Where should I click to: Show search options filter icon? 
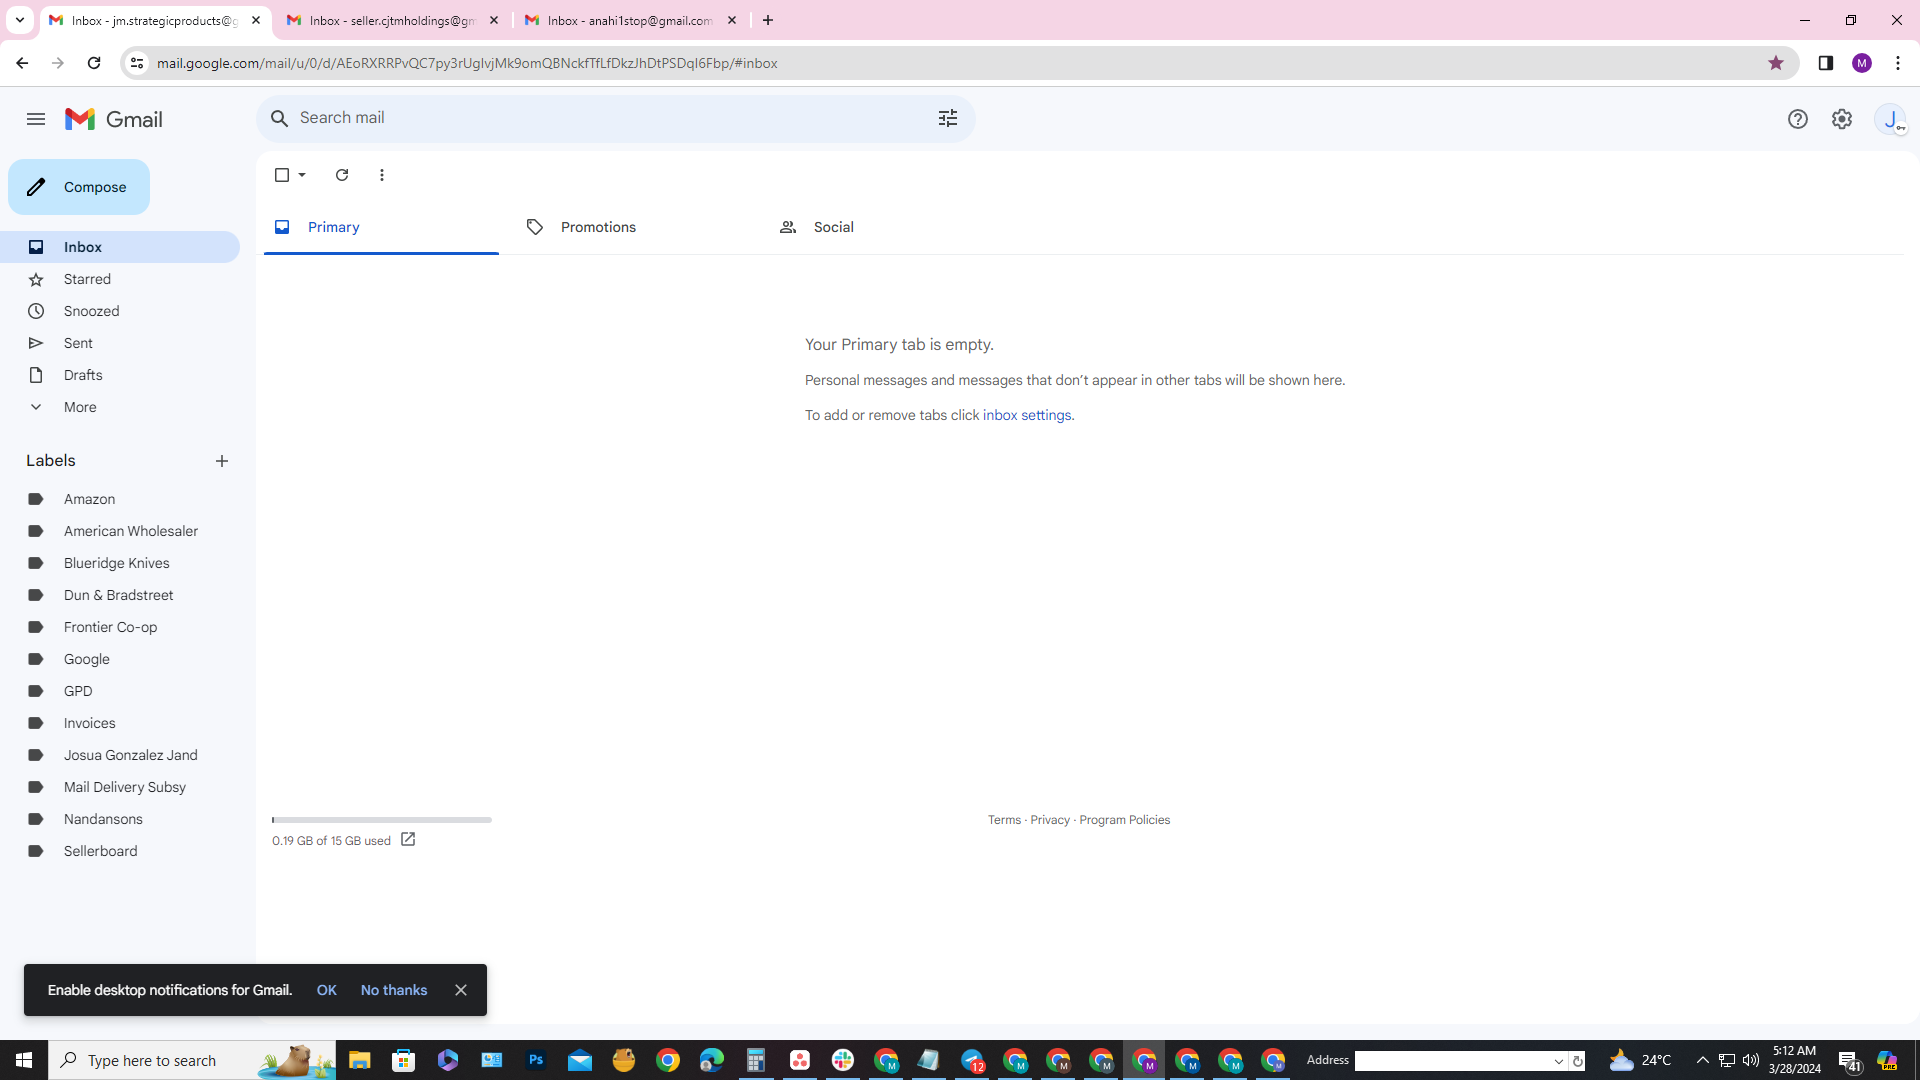(948, 118)
